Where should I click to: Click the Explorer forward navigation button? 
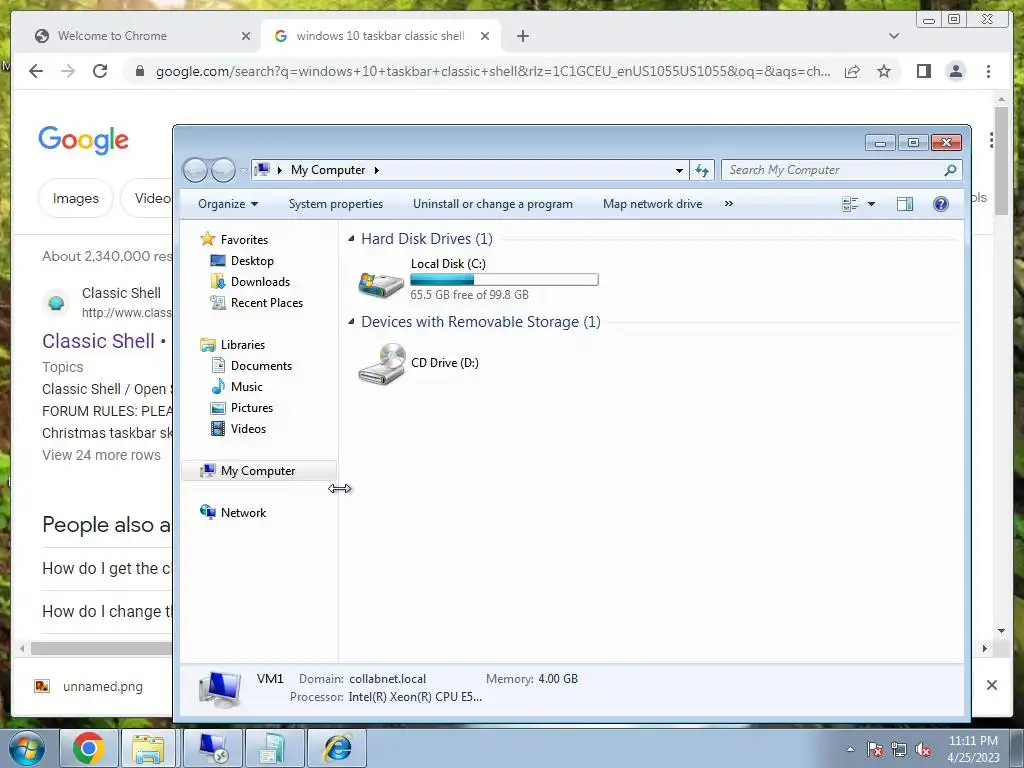pyautogui.click(x=223, y=170)
